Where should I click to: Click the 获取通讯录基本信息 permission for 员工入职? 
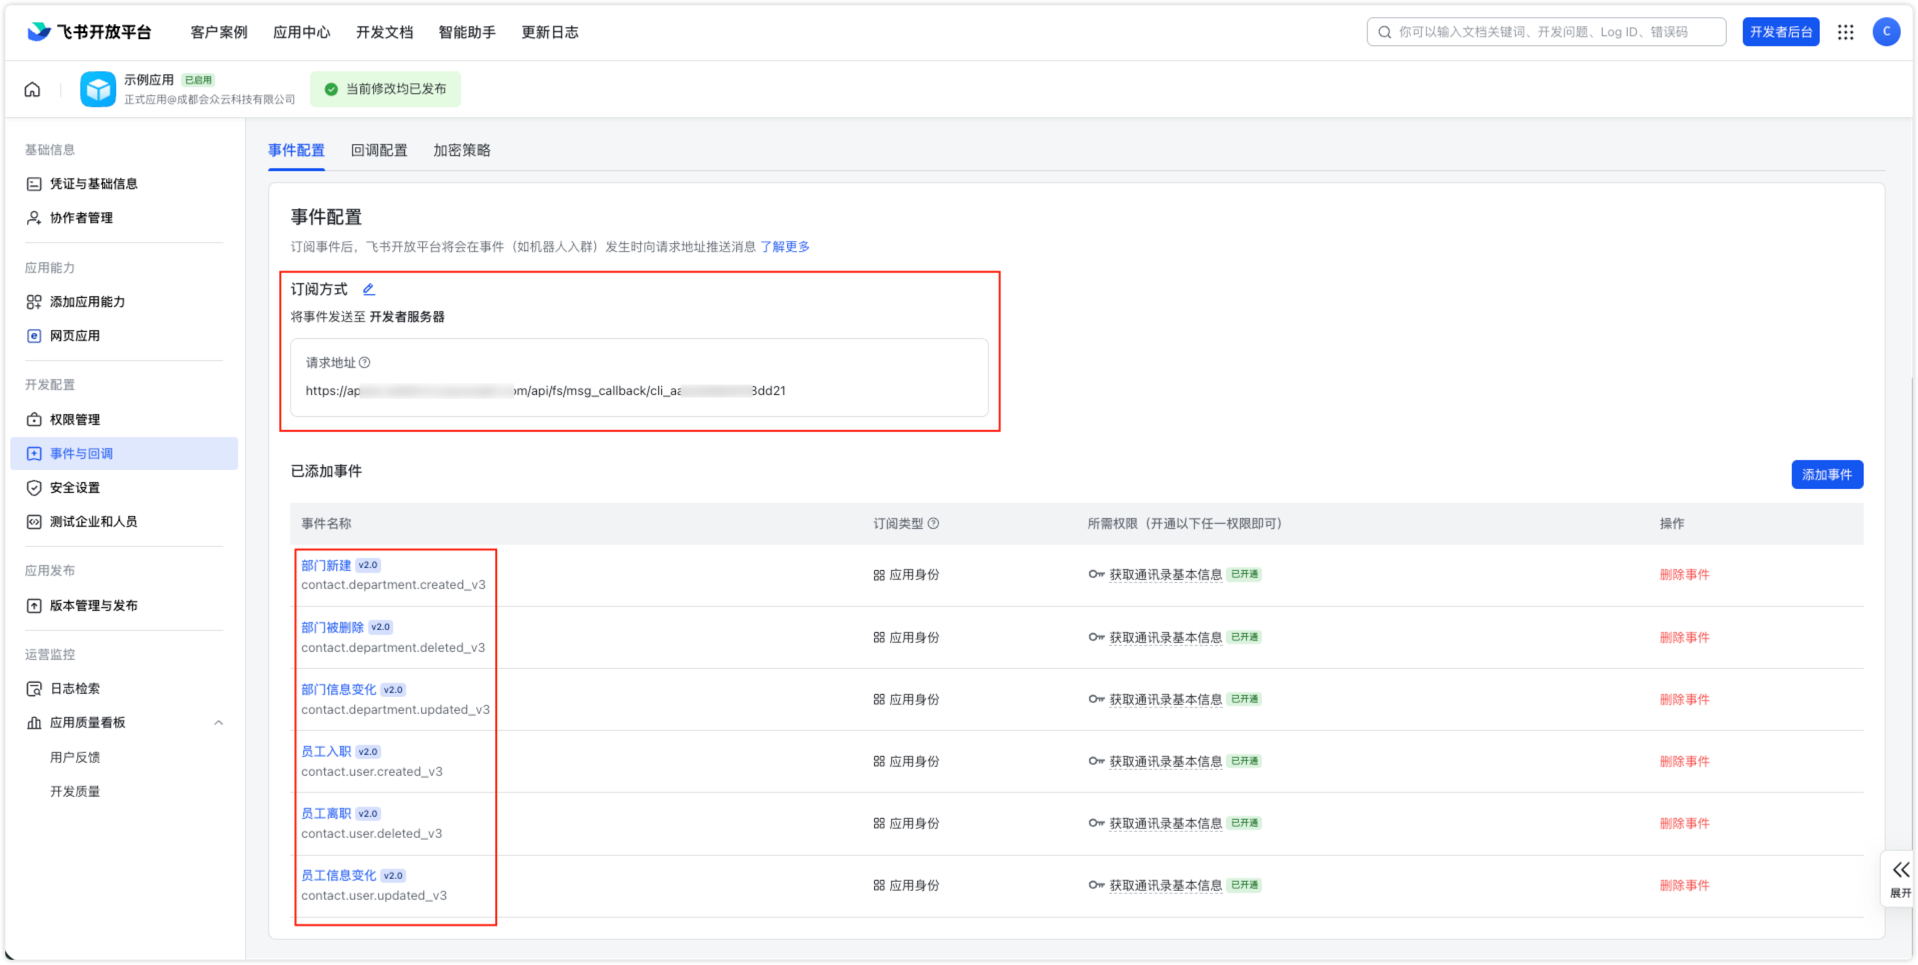point(1165,762)
